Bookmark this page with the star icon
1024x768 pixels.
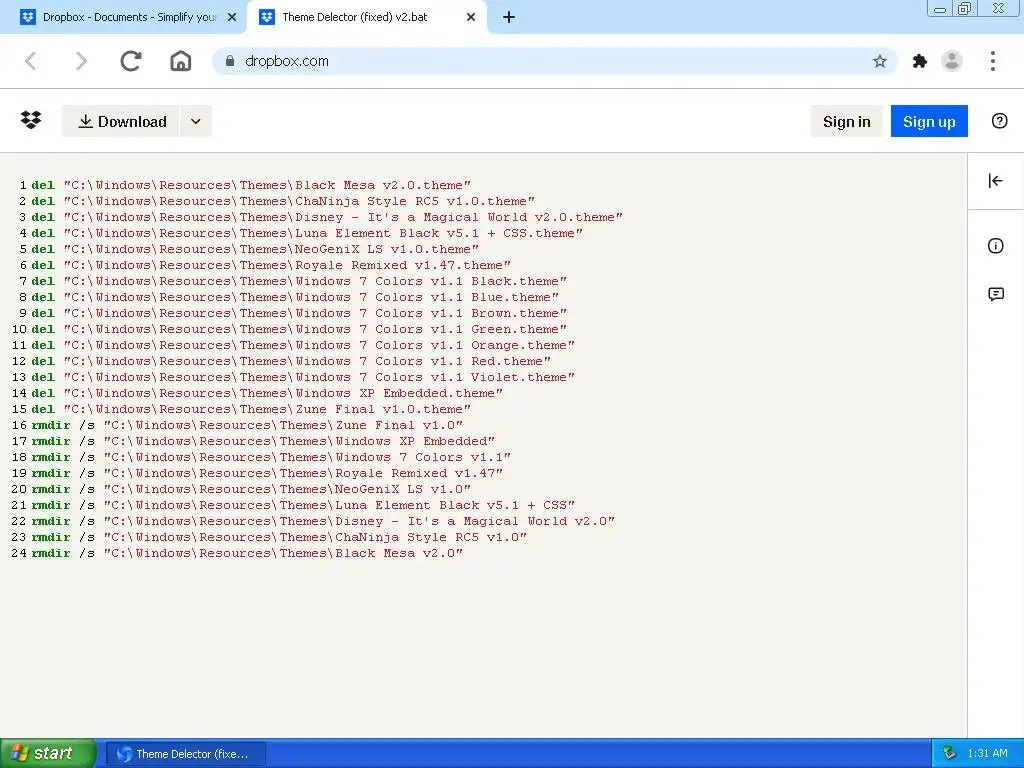tap(880, 61)
